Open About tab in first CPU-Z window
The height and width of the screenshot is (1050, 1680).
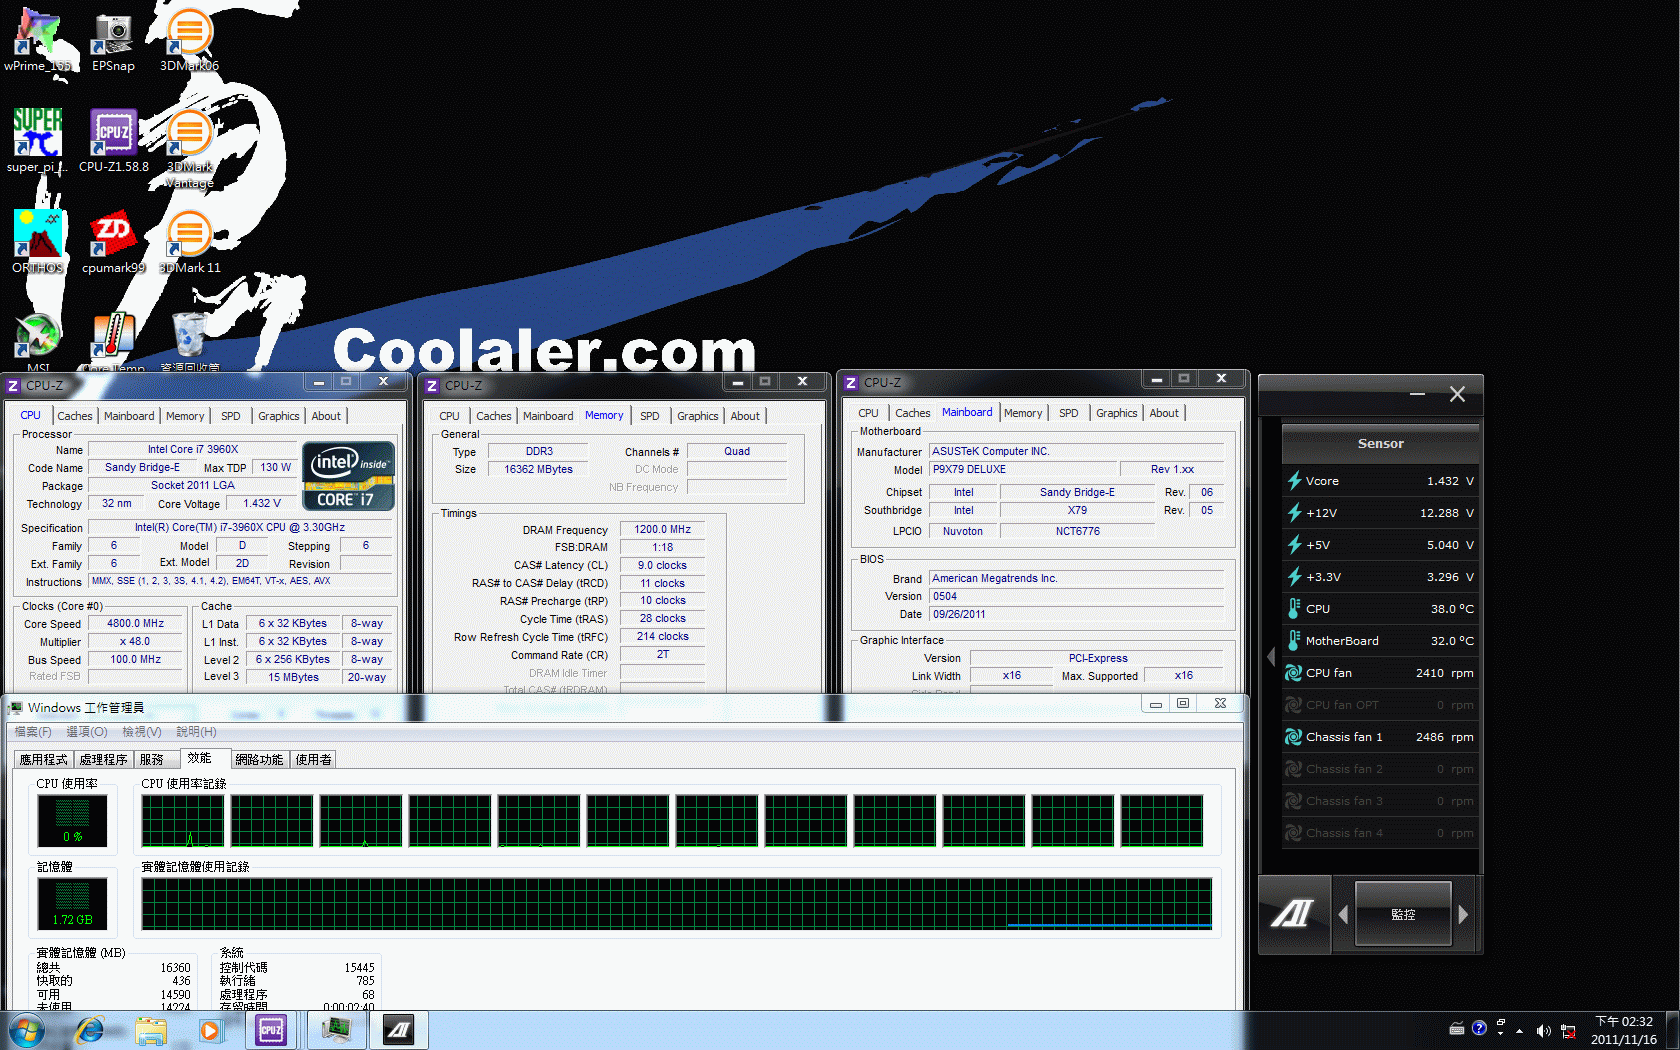[326, 416]
